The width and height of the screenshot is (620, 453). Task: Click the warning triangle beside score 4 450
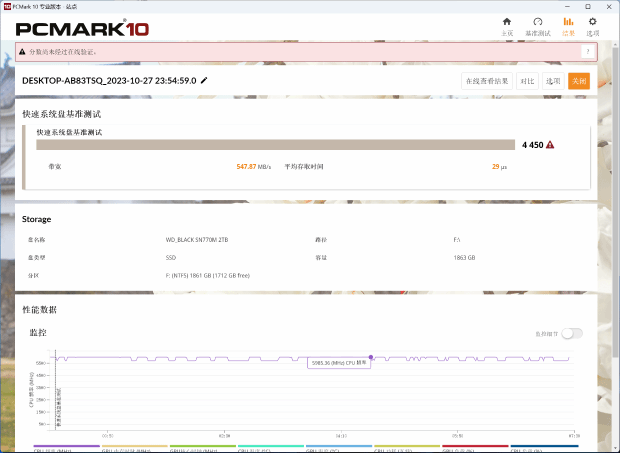pos(550,145)
